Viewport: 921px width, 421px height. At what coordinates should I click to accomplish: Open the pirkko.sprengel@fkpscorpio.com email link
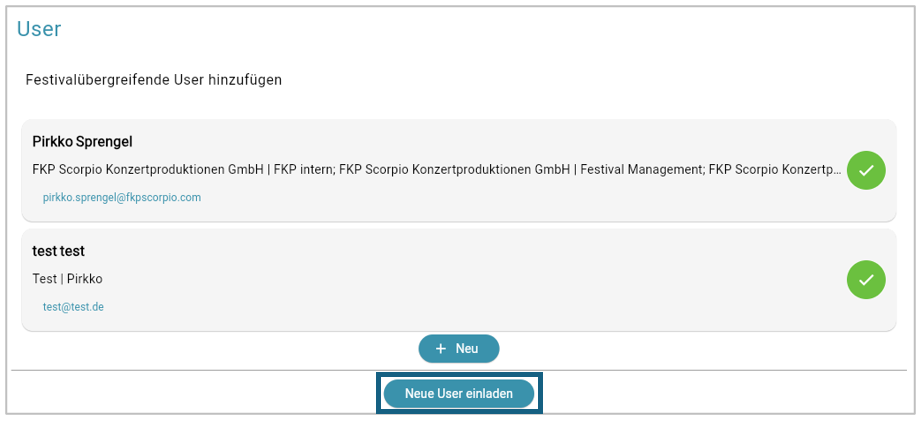pyautogui.click(x=122, y=197)
